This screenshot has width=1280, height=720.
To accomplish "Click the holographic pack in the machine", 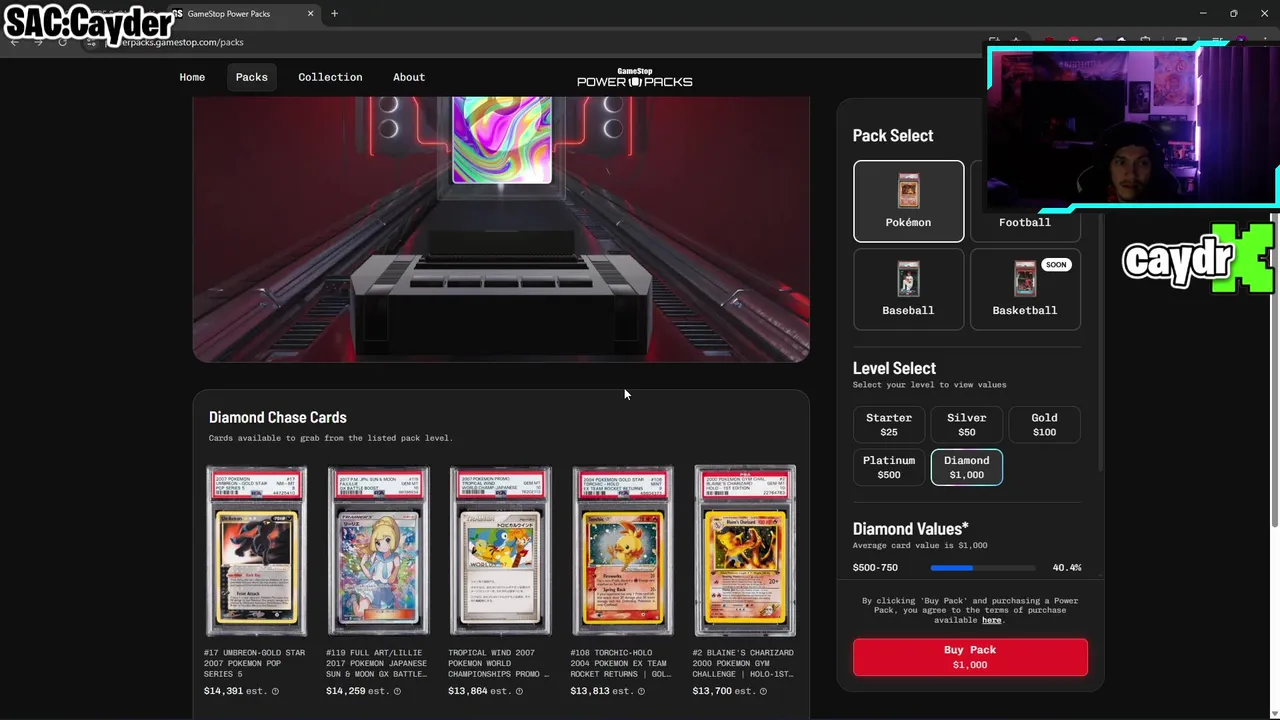I will tap(501, 140).
